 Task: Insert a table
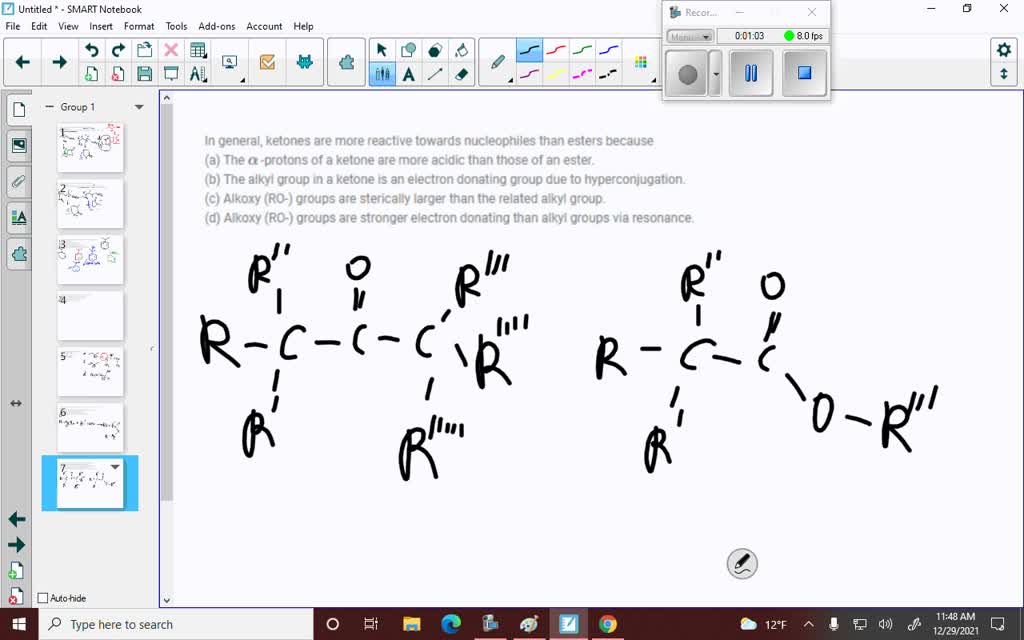point(196,48)
